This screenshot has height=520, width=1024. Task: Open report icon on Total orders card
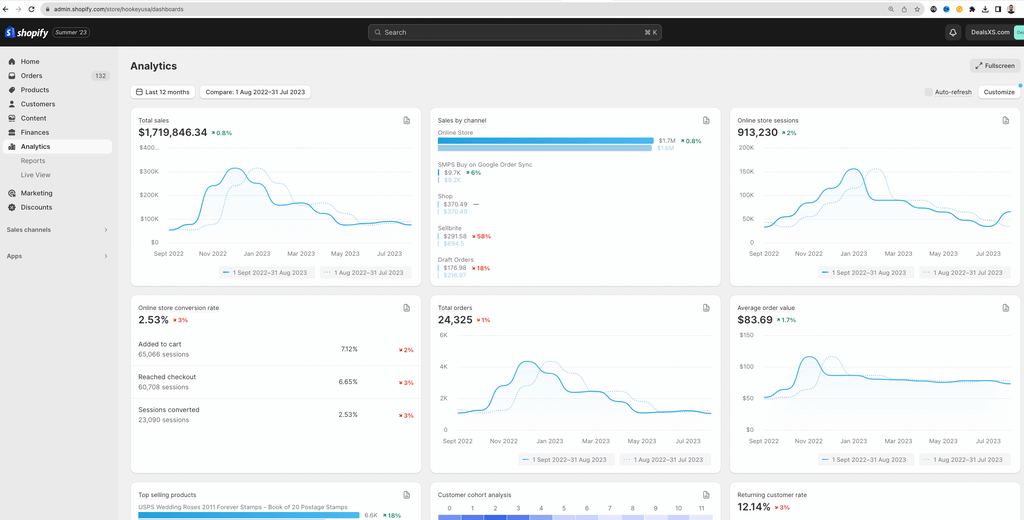(x=706, y=308)
